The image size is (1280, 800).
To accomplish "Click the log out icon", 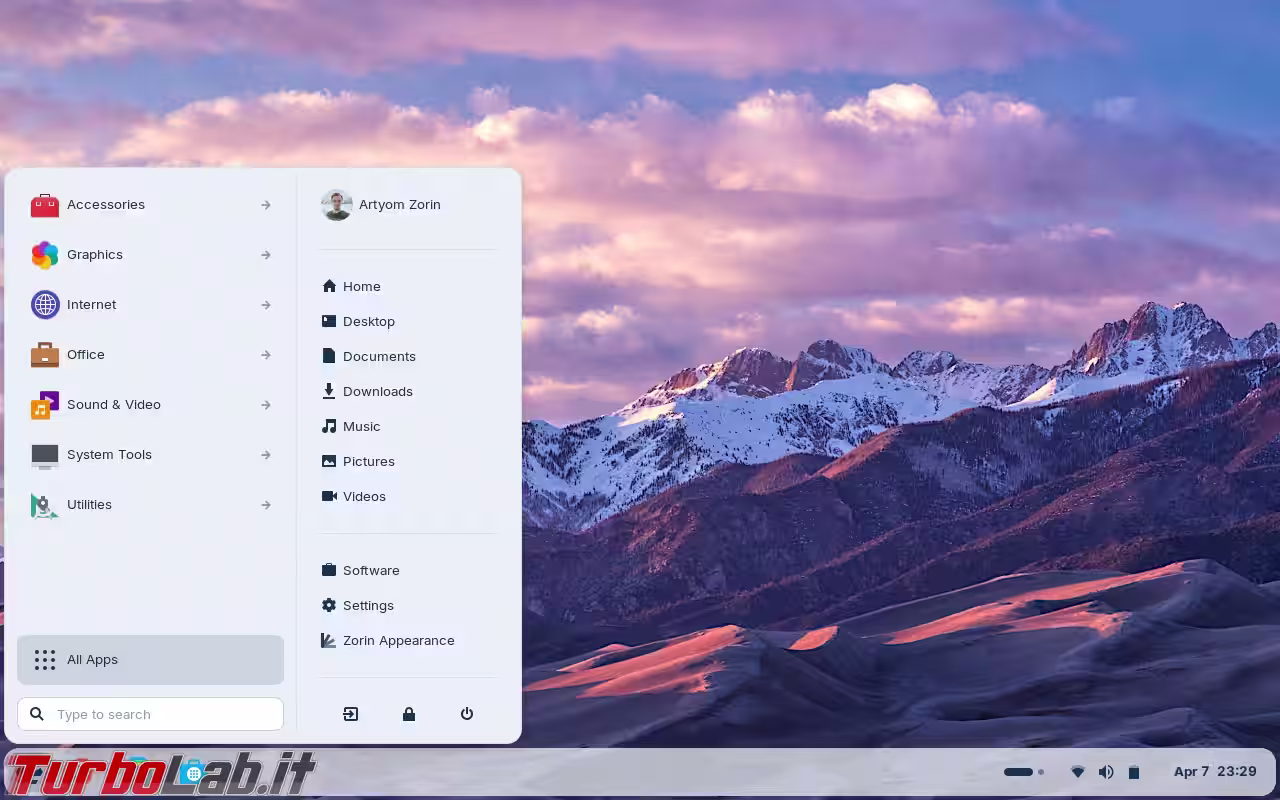I will click(350, 714).
